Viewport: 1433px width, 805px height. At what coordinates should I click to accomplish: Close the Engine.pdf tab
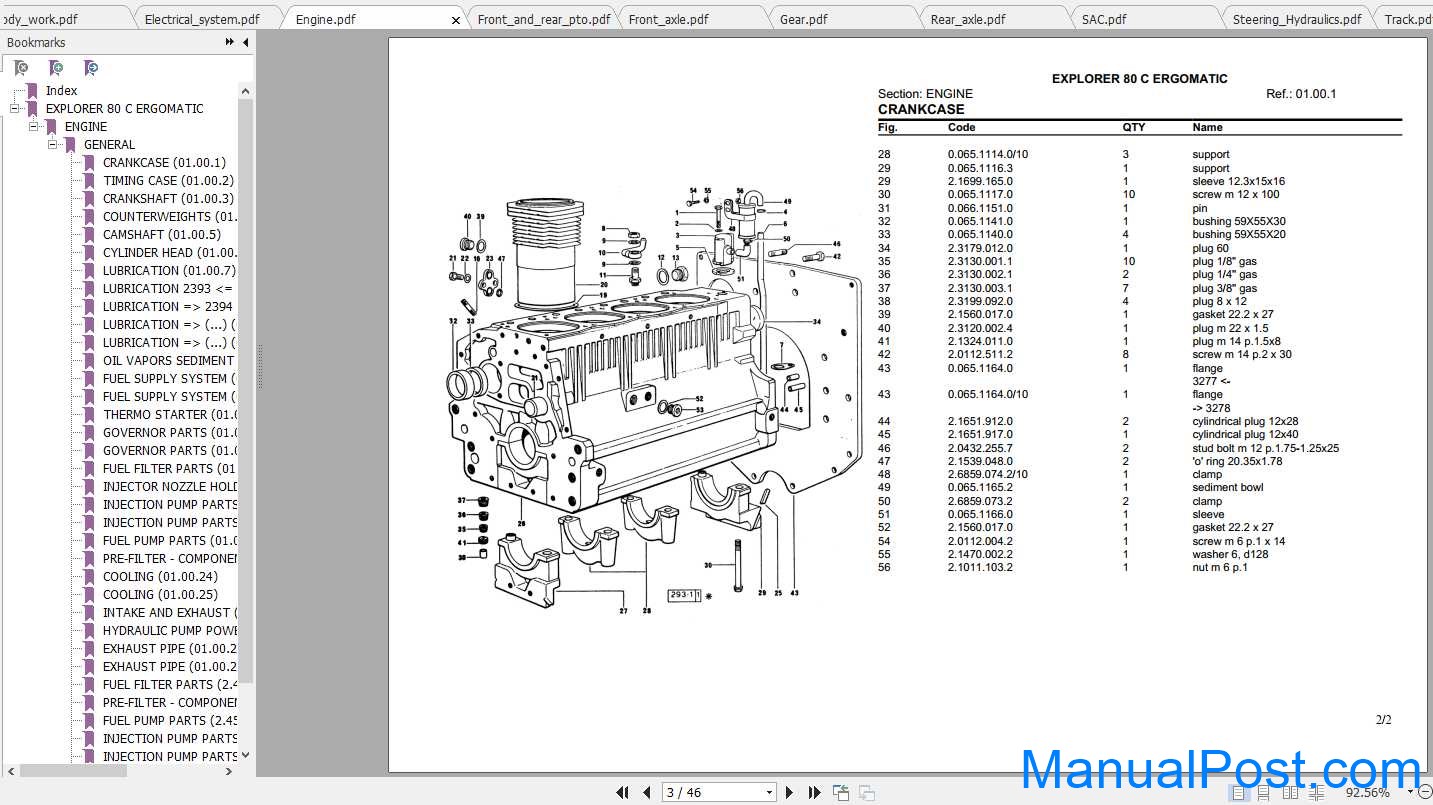point(457,19)
